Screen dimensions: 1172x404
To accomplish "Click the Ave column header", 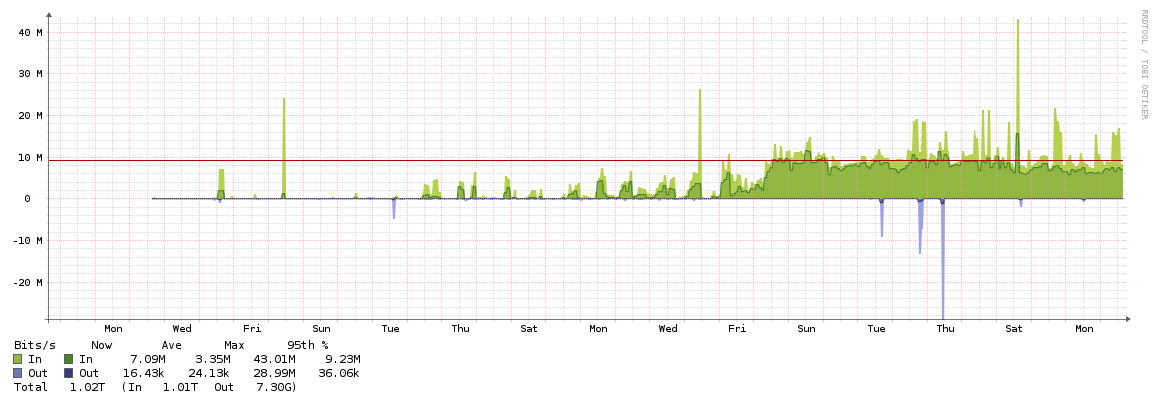I will click(171, 344).
